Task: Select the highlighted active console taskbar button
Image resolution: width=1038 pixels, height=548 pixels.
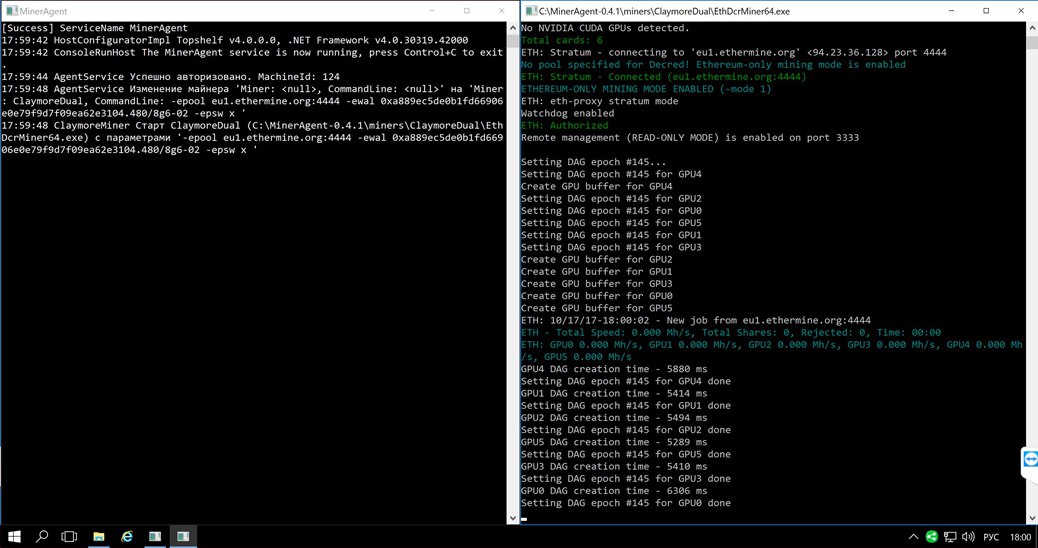Action: click(183, 536)
